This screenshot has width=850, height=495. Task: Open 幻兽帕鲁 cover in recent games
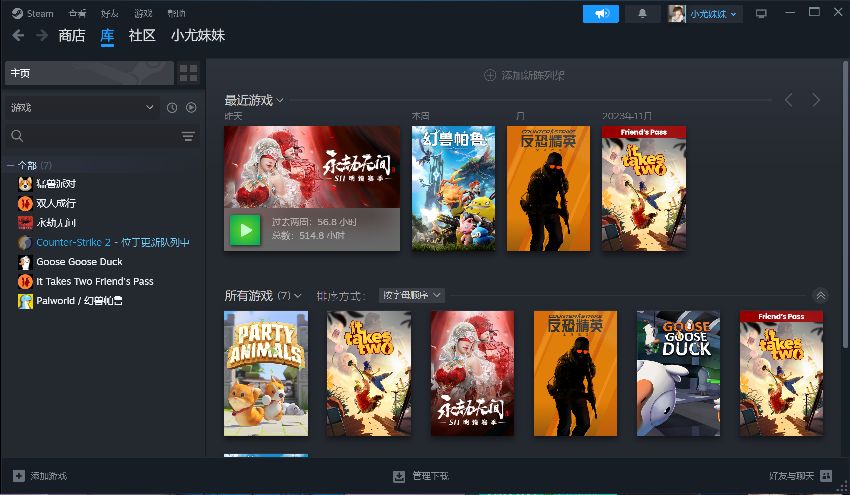[x=453, y=188]
